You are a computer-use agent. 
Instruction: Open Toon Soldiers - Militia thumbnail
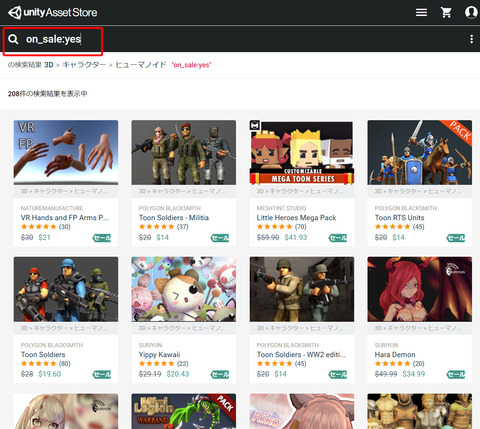tap(184, 152)
